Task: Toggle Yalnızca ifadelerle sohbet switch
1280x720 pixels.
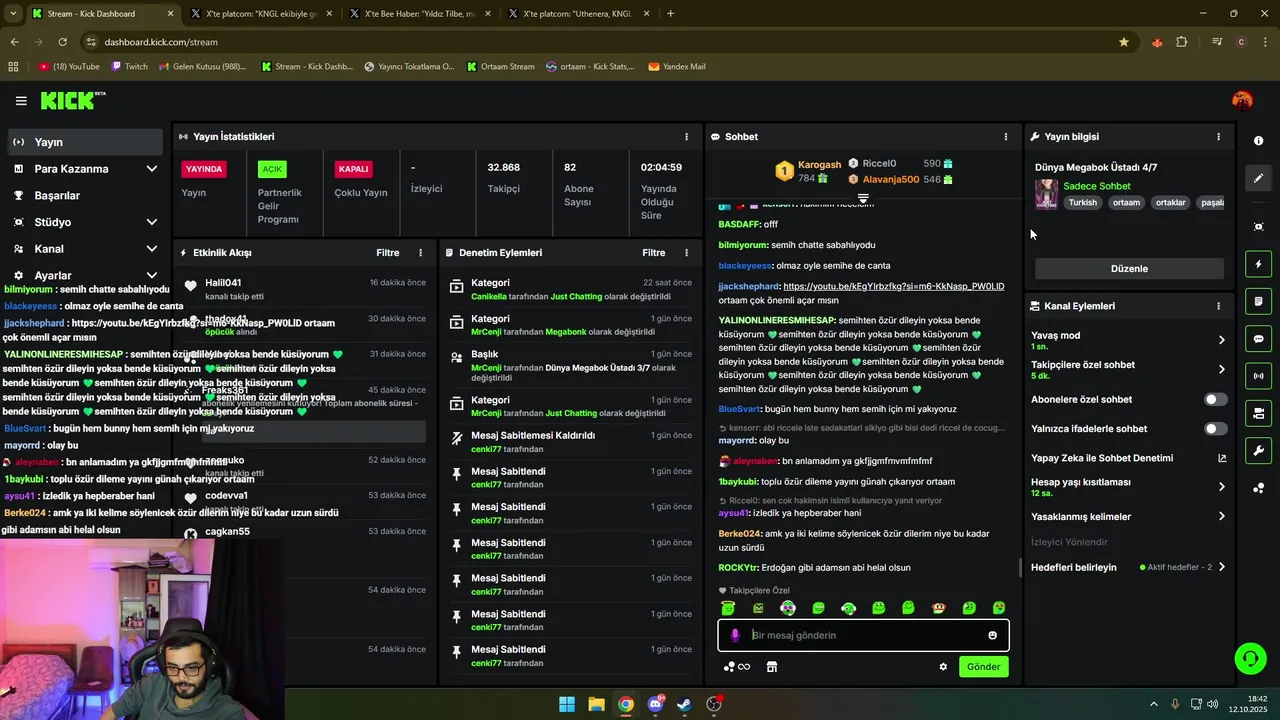Action: [x=1215, y=429]
